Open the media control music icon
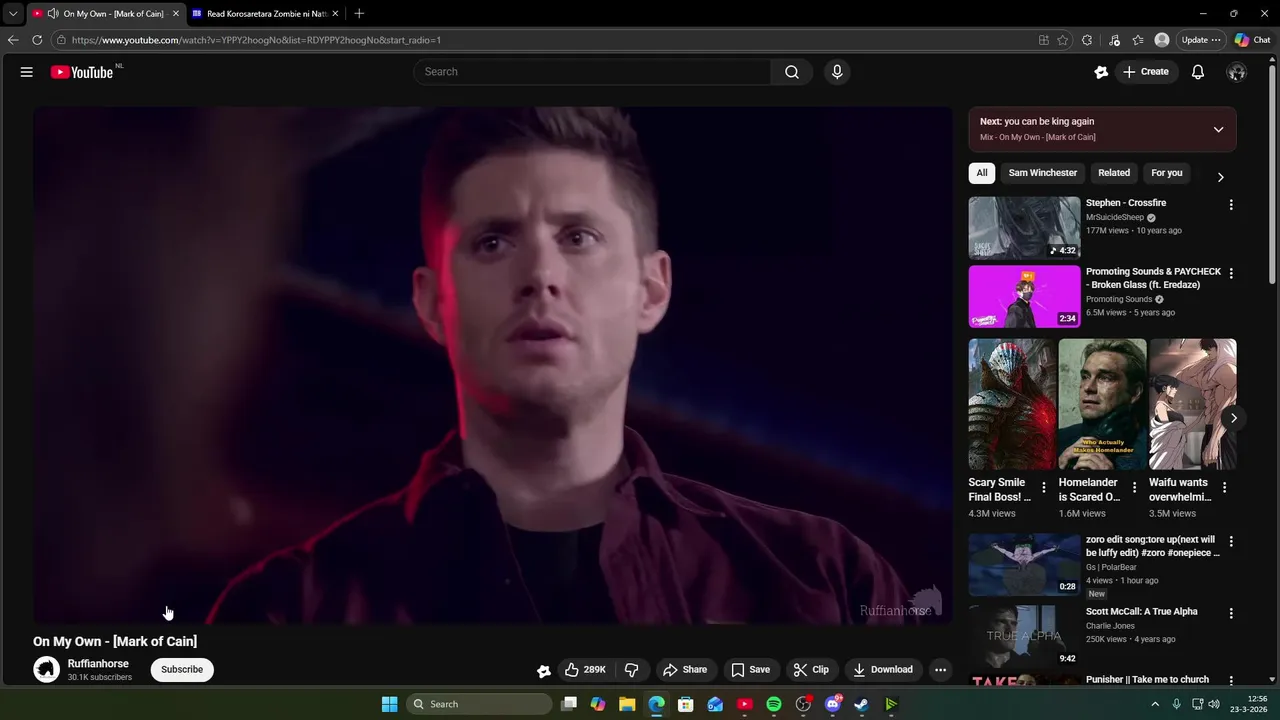This screenshot has height=720, width=1280. (x=1115, y=40)
